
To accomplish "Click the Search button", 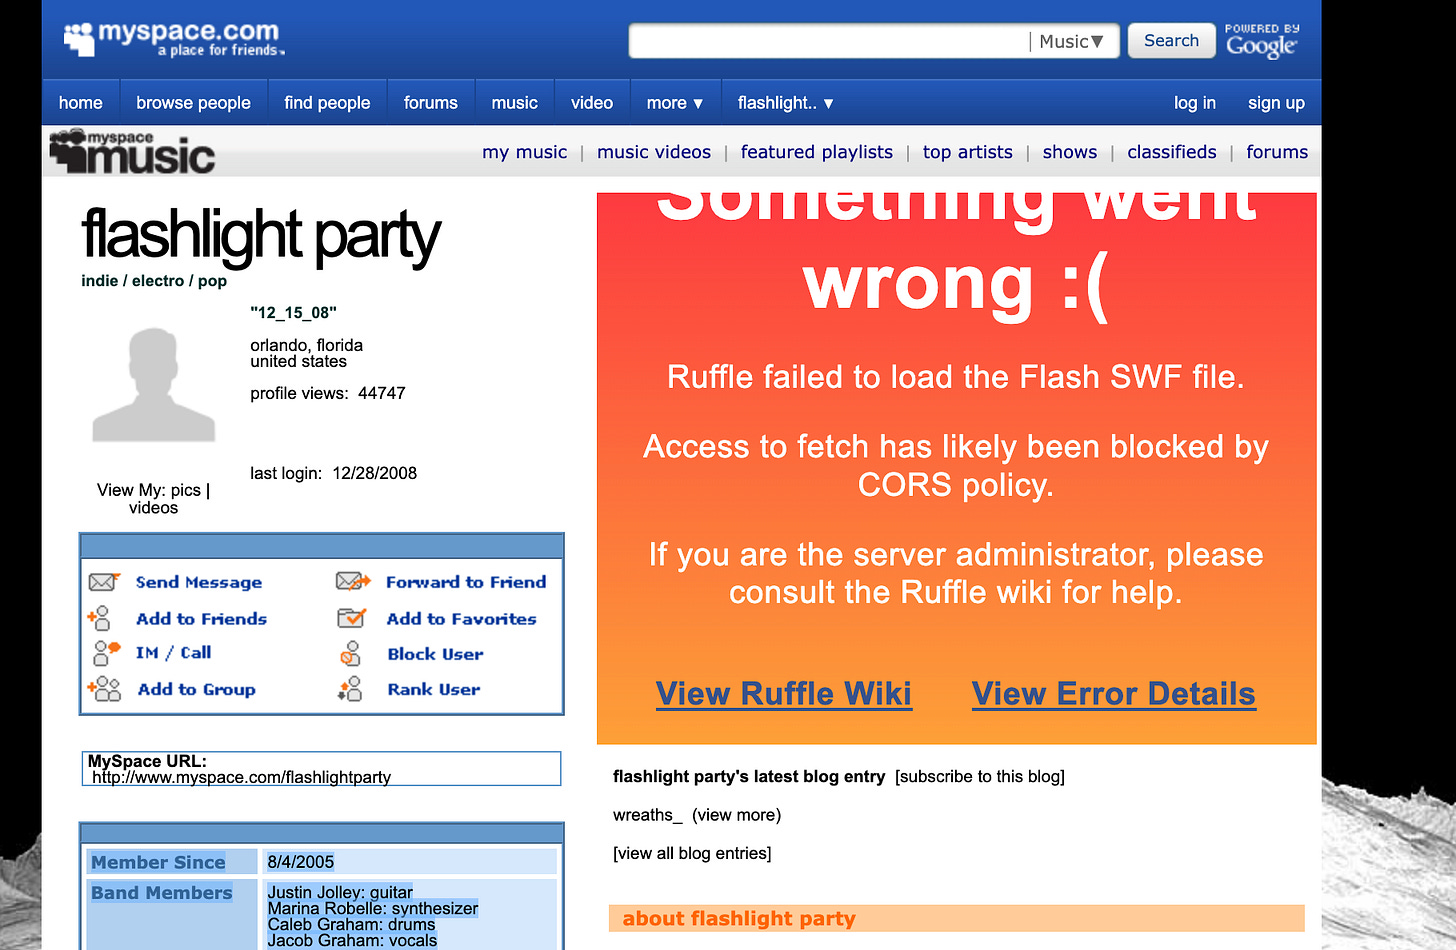I will [x=1171, y=41].
